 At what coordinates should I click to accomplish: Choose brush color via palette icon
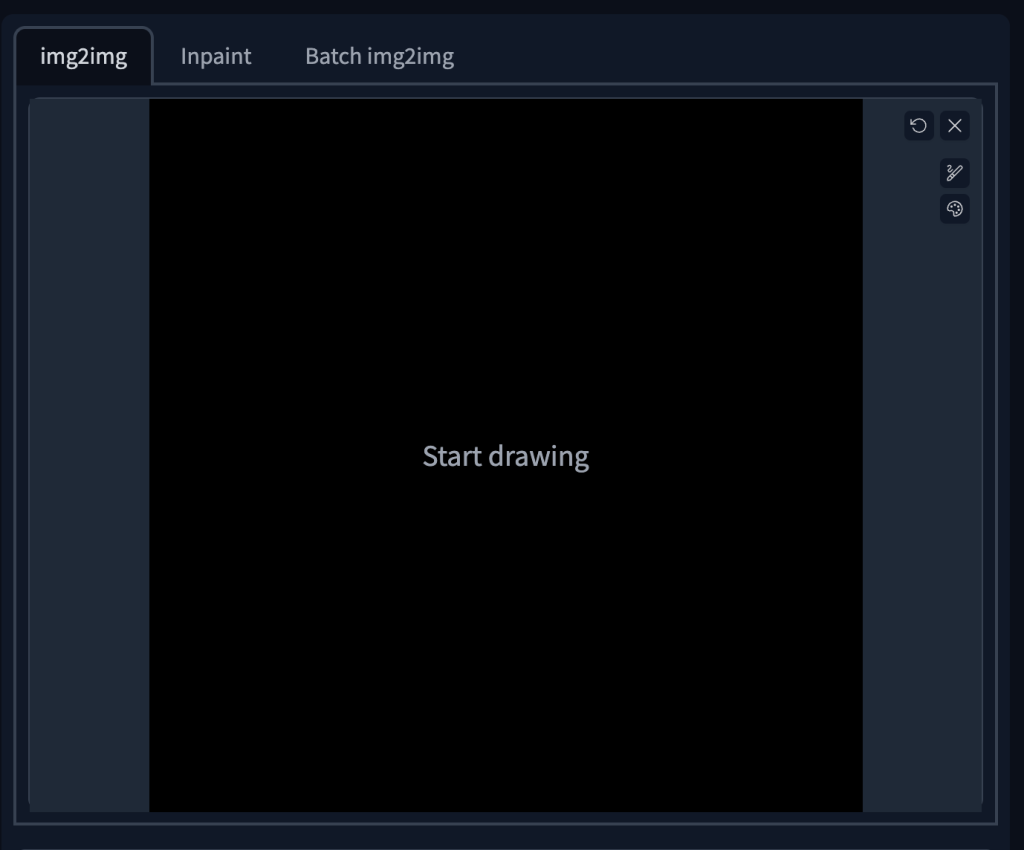tap(955, 210)
